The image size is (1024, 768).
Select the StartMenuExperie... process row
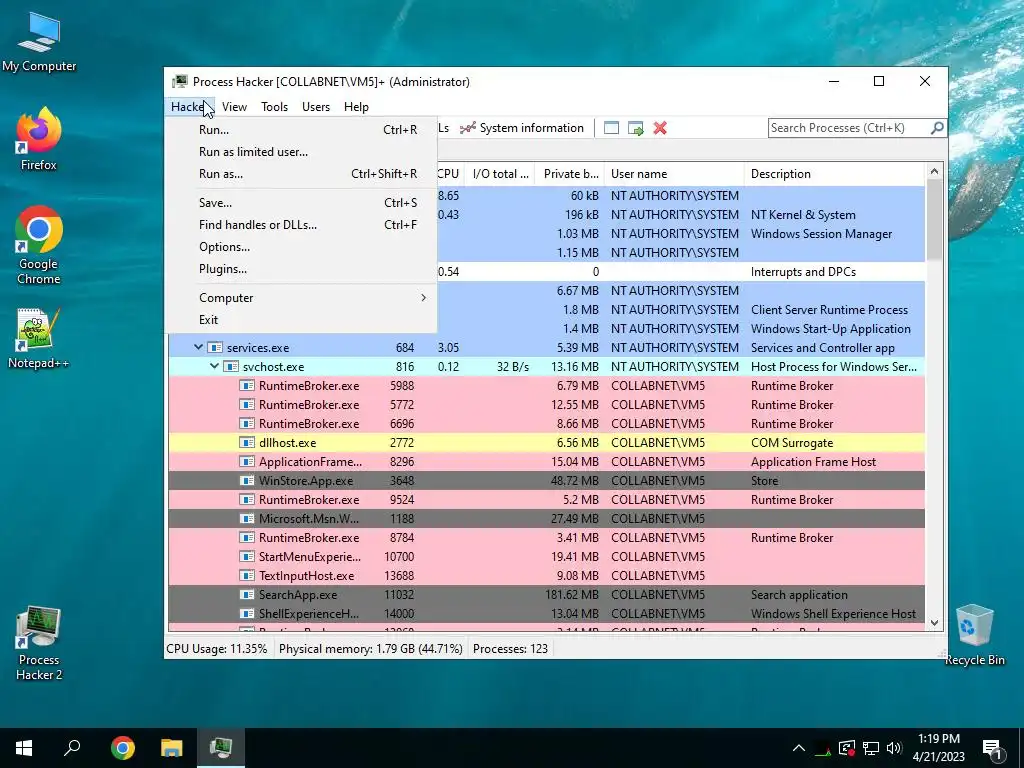[x=547, y=556]
